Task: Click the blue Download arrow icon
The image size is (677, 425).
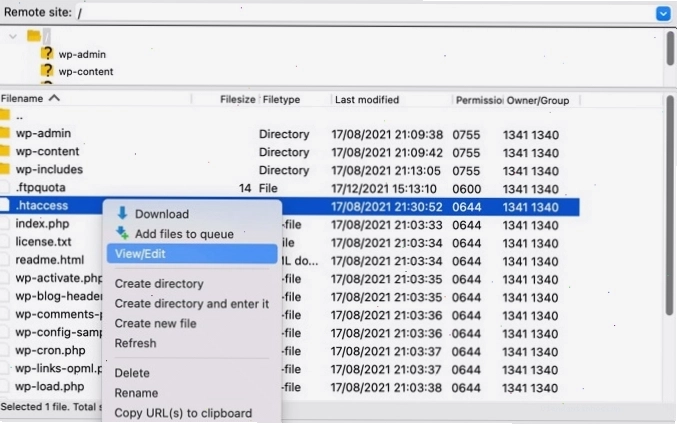Action: (x=122, y=213)
